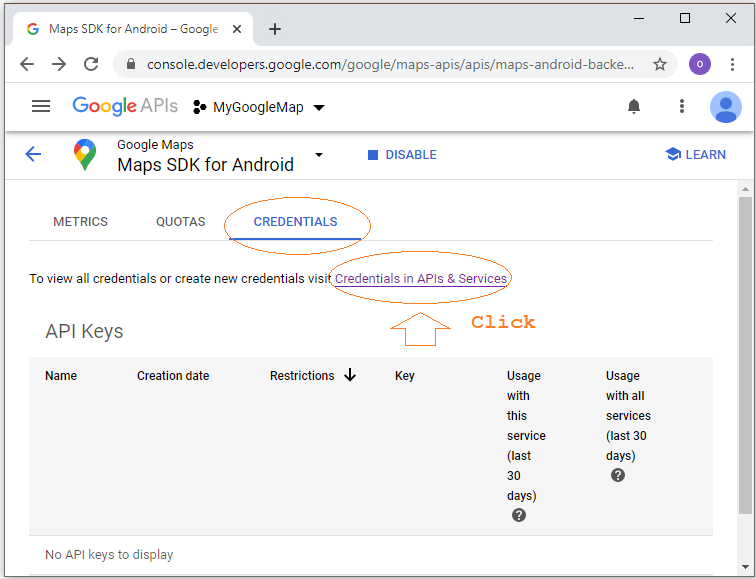Viewport: 756px width, 579px height.
Task: Go back with the blue arrow
Action: (x=33, y=154)
